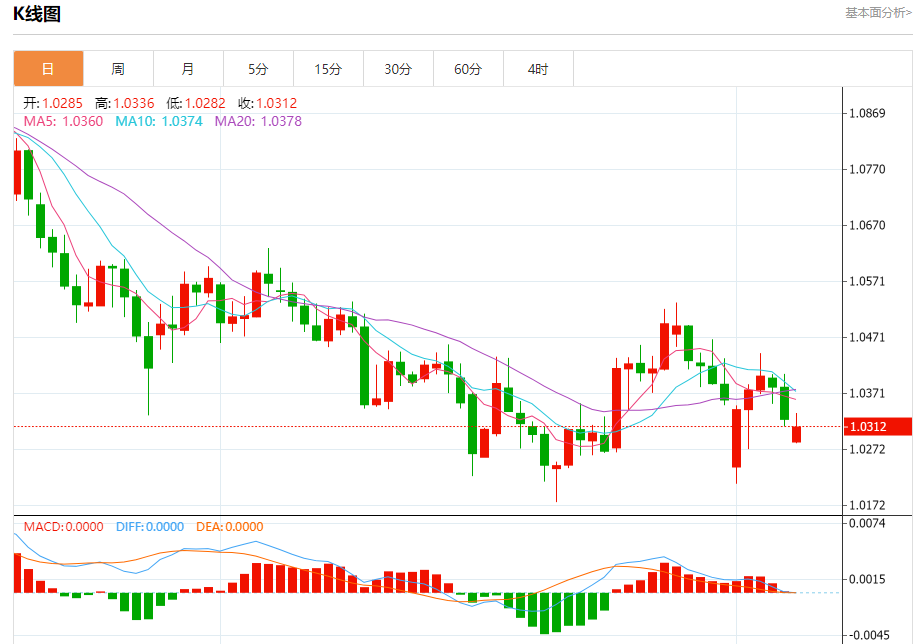Click the 0.0015 MACD axis label

[867, 580]
